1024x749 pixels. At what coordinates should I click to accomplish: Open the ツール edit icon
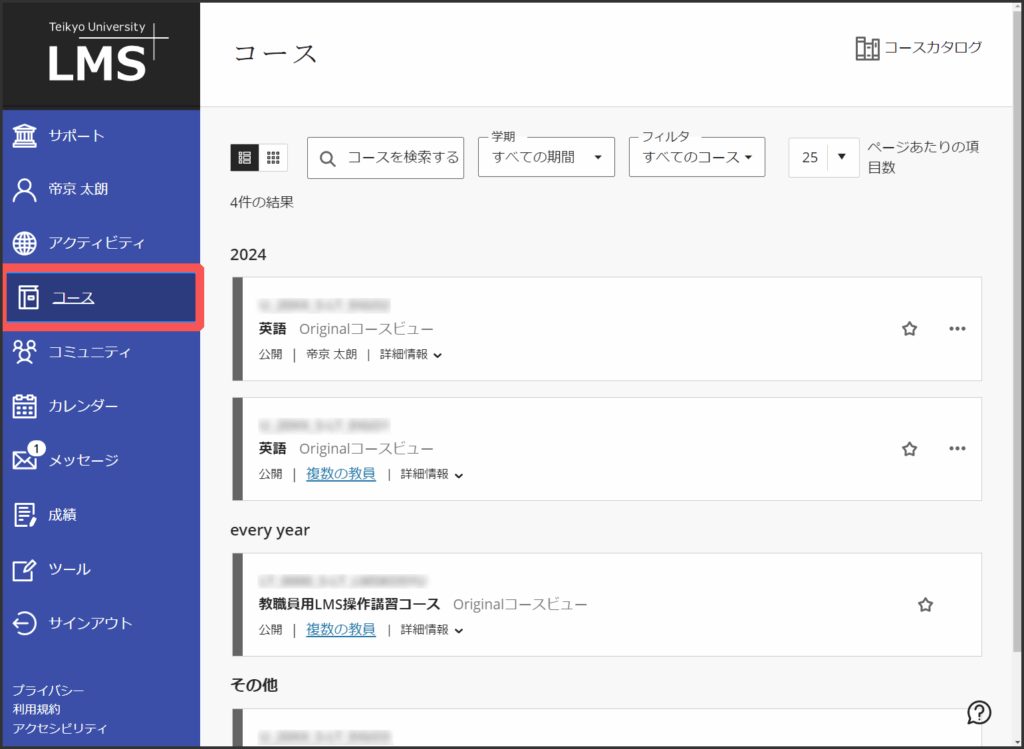24,569
